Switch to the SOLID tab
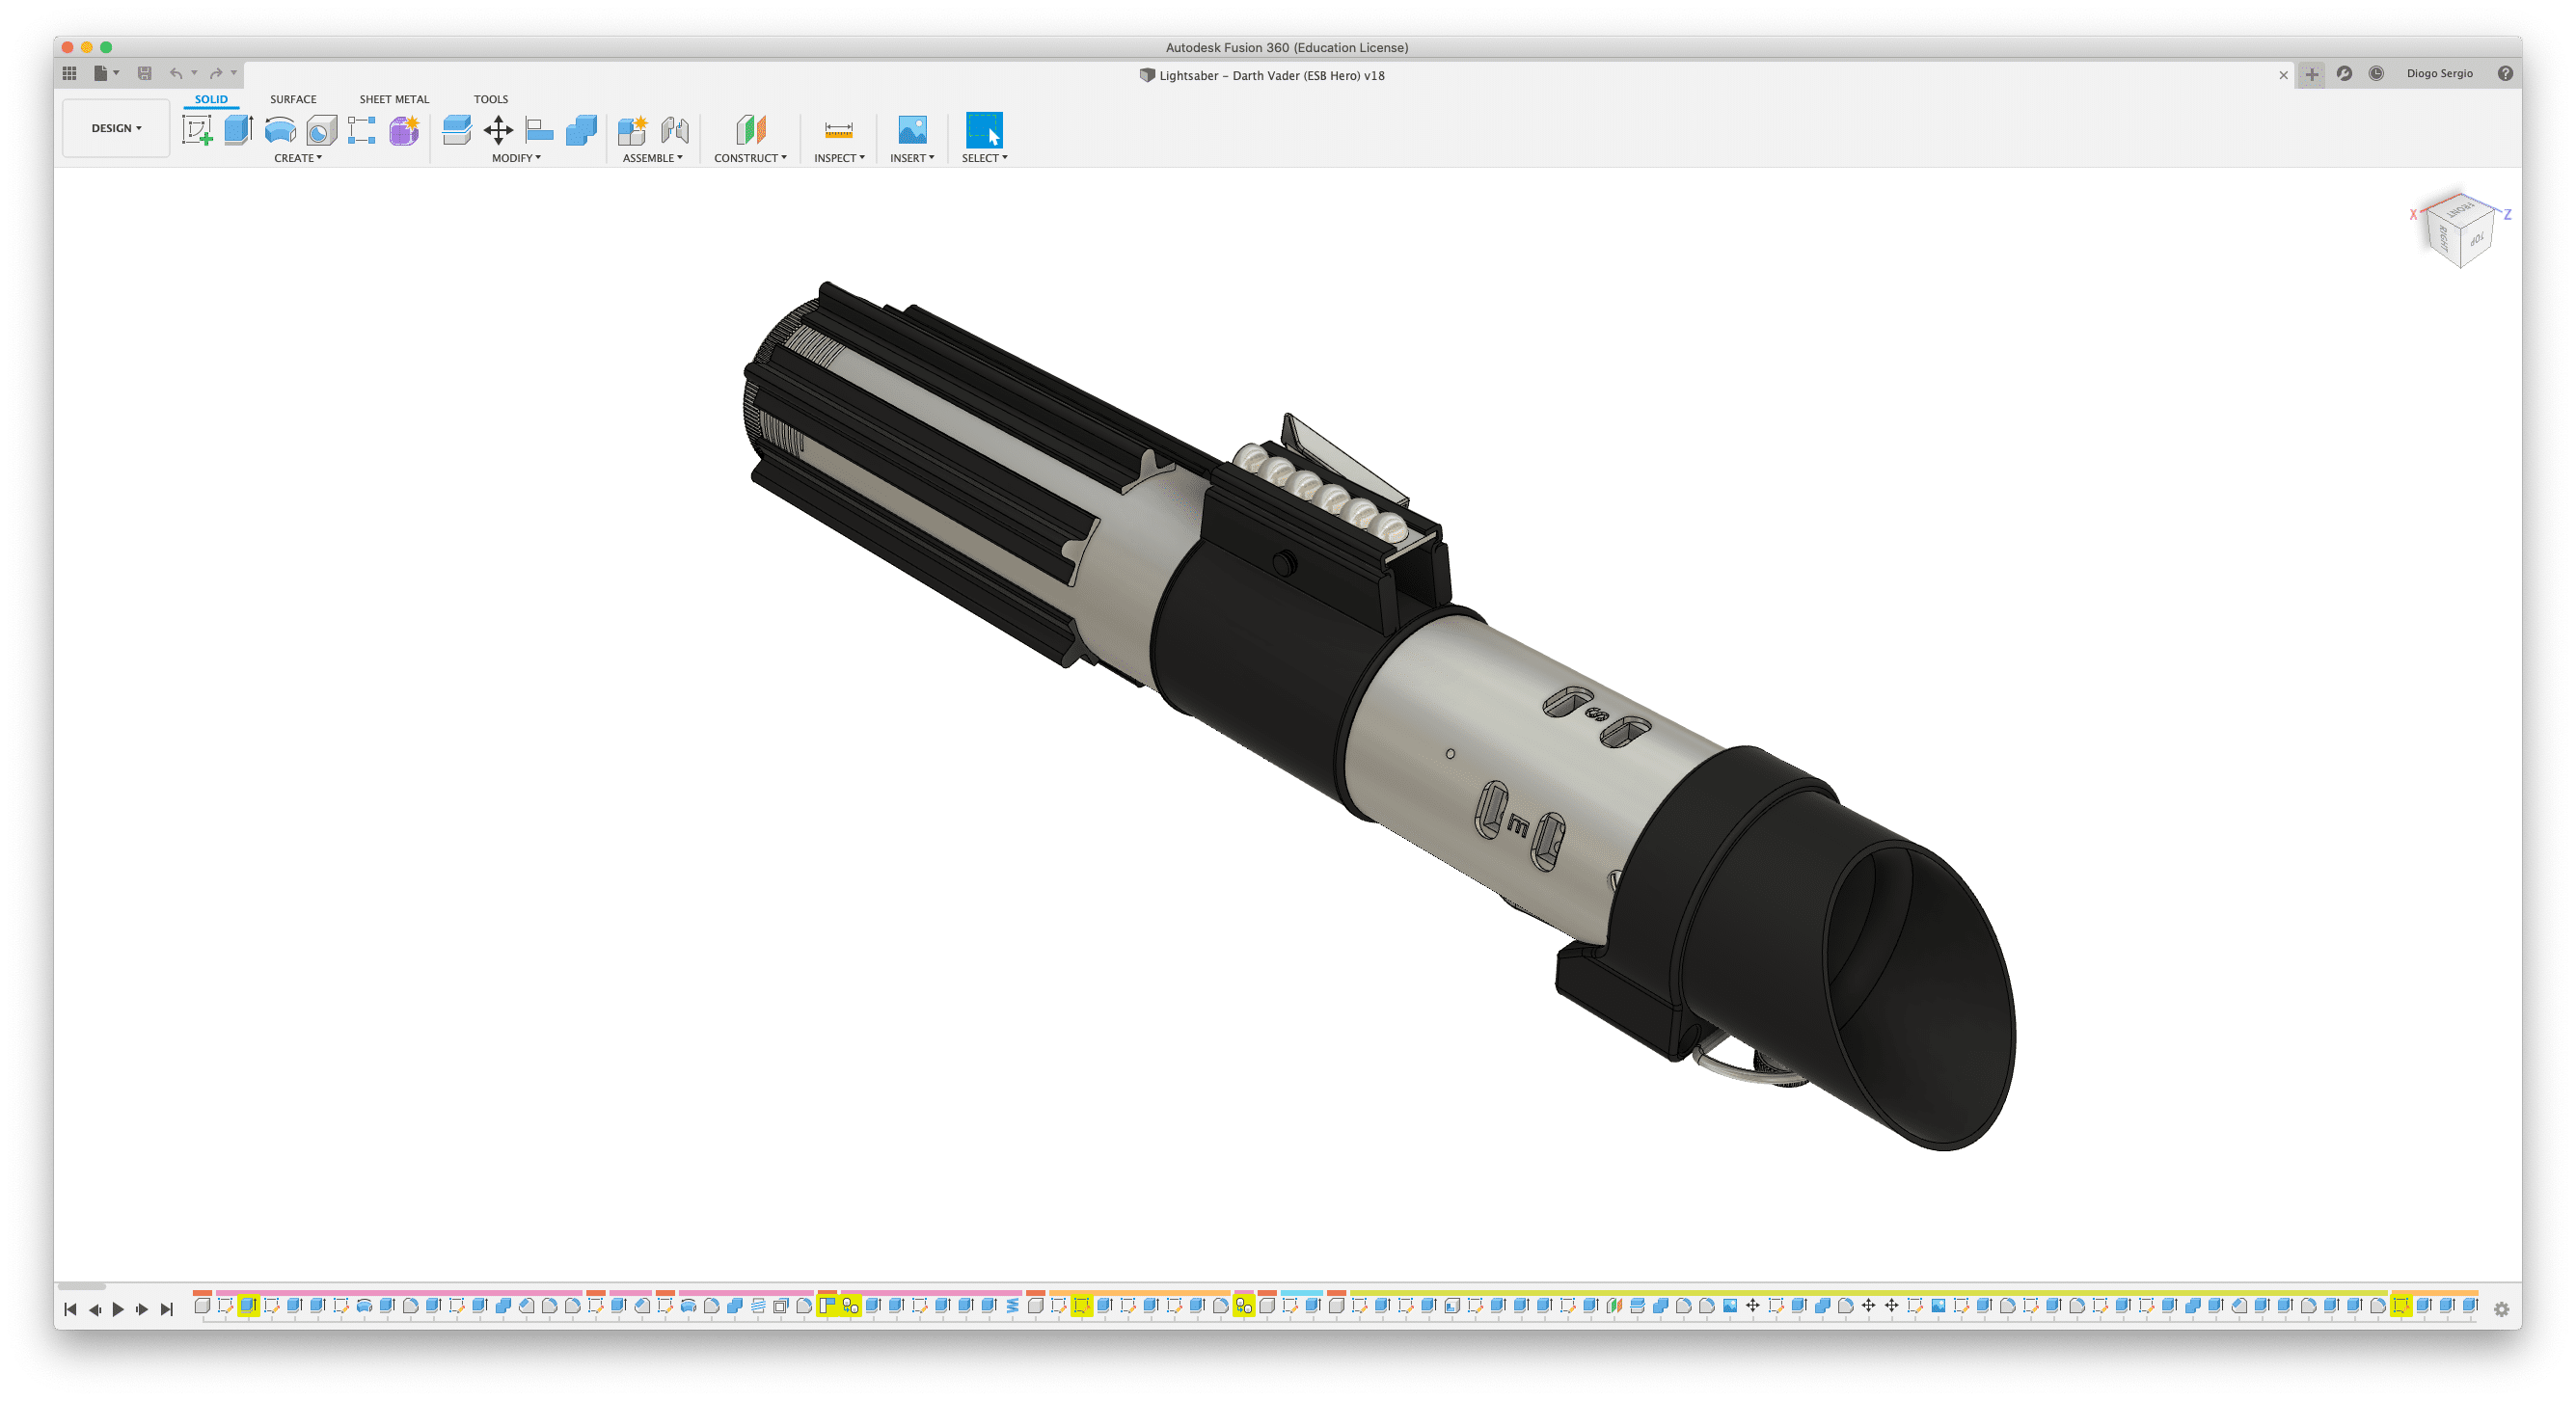Viewport: 2576px width, 1401px height. click(x=211, y=99)
